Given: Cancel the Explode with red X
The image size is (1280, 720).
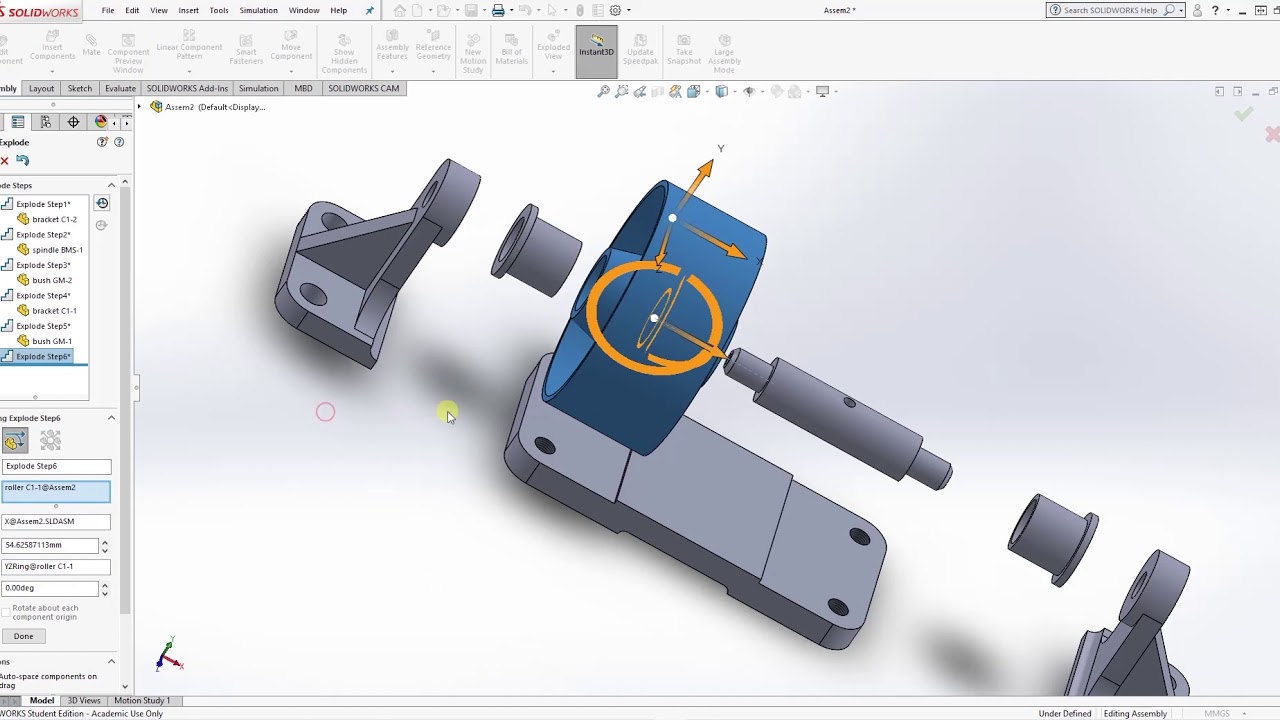Looking at the screenshot, I should (4, 160).
